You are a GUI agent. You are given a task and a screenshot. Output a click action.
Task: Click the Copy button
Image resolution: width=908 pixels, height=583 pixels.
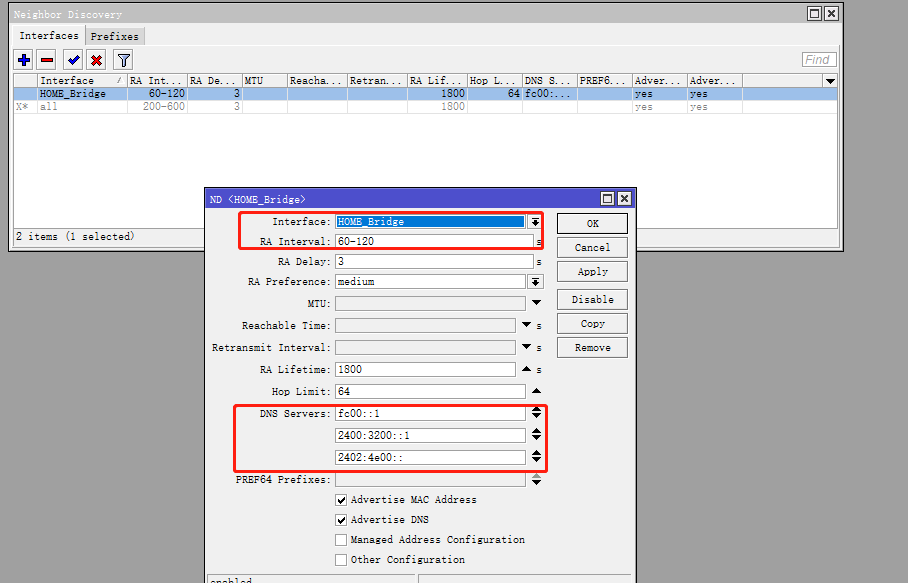tap(592, 324)
